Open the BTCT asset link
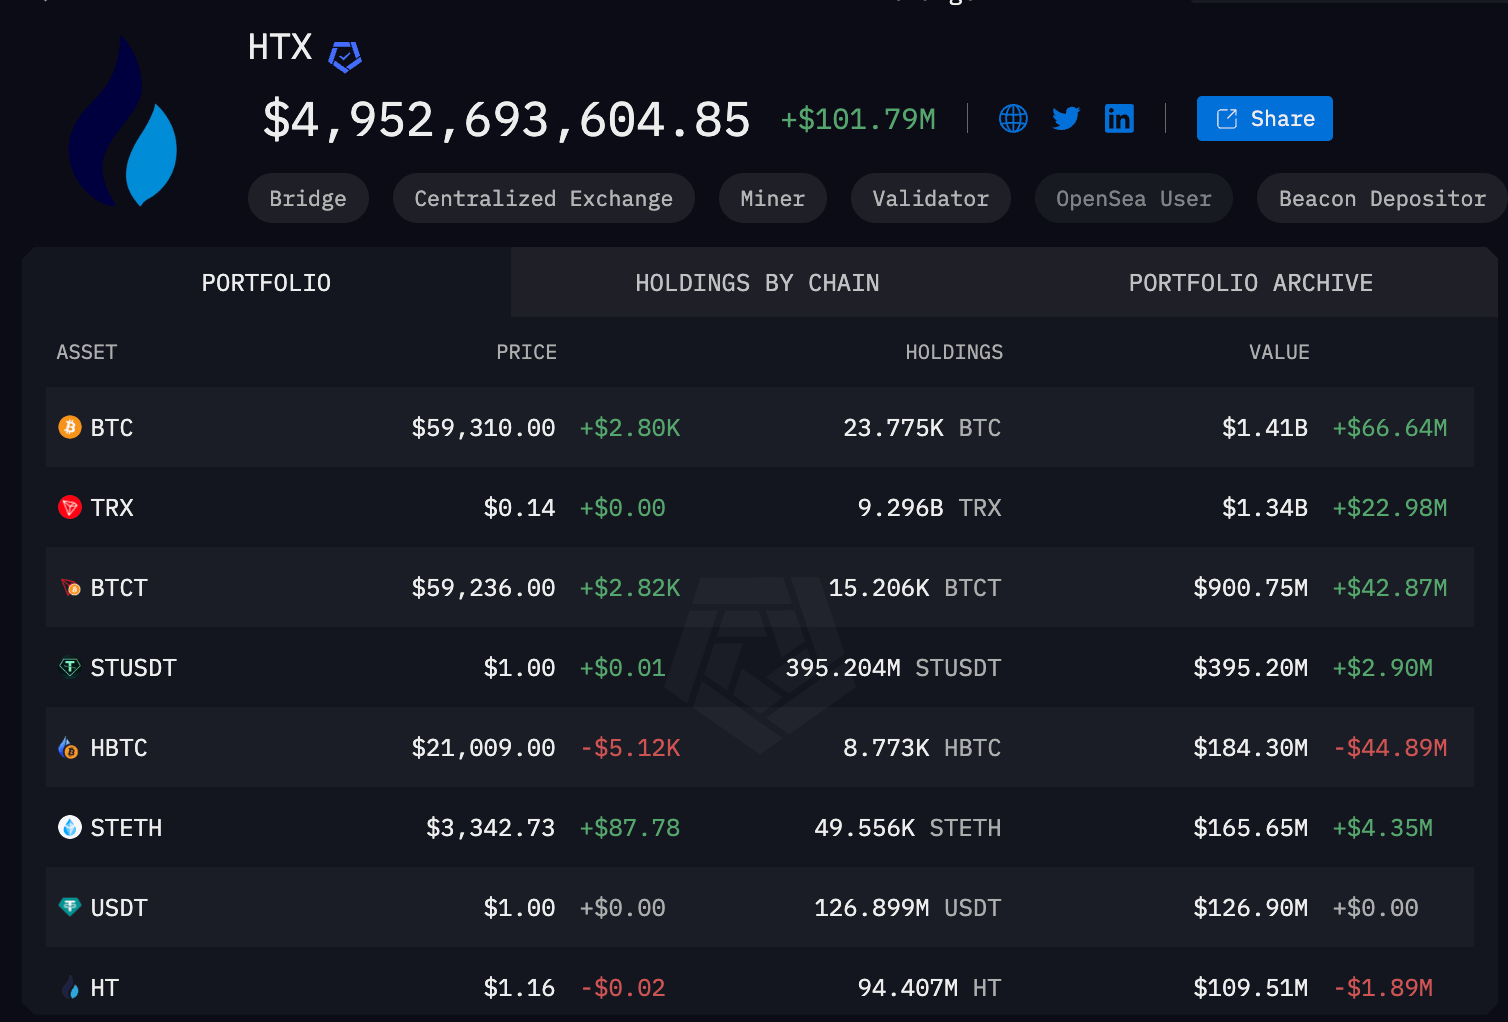The height and width of the screenshot is (1022, 1508). click(x=119, y=588)
